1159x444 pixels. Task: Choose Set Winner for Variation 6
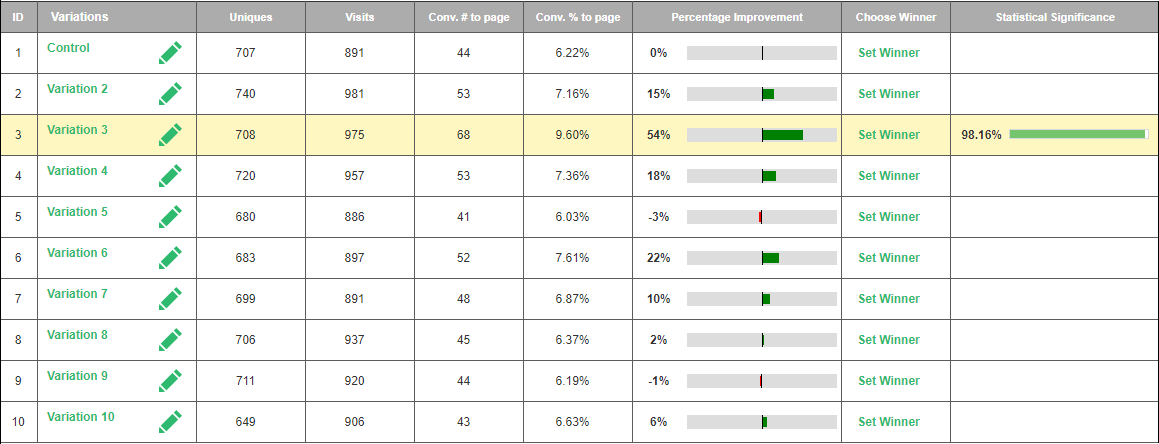click(888, 258)
